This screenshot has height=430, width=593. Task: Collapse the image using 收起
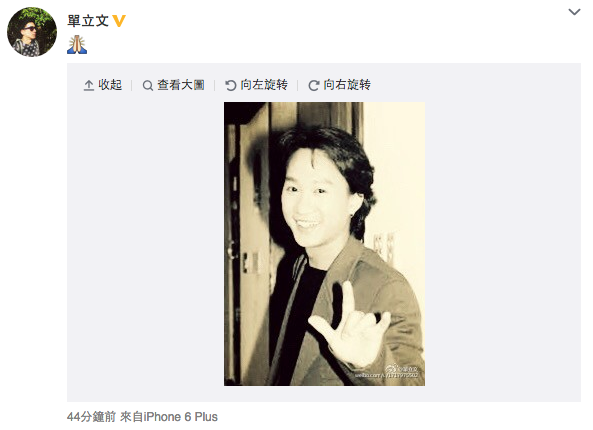[110, 85]
